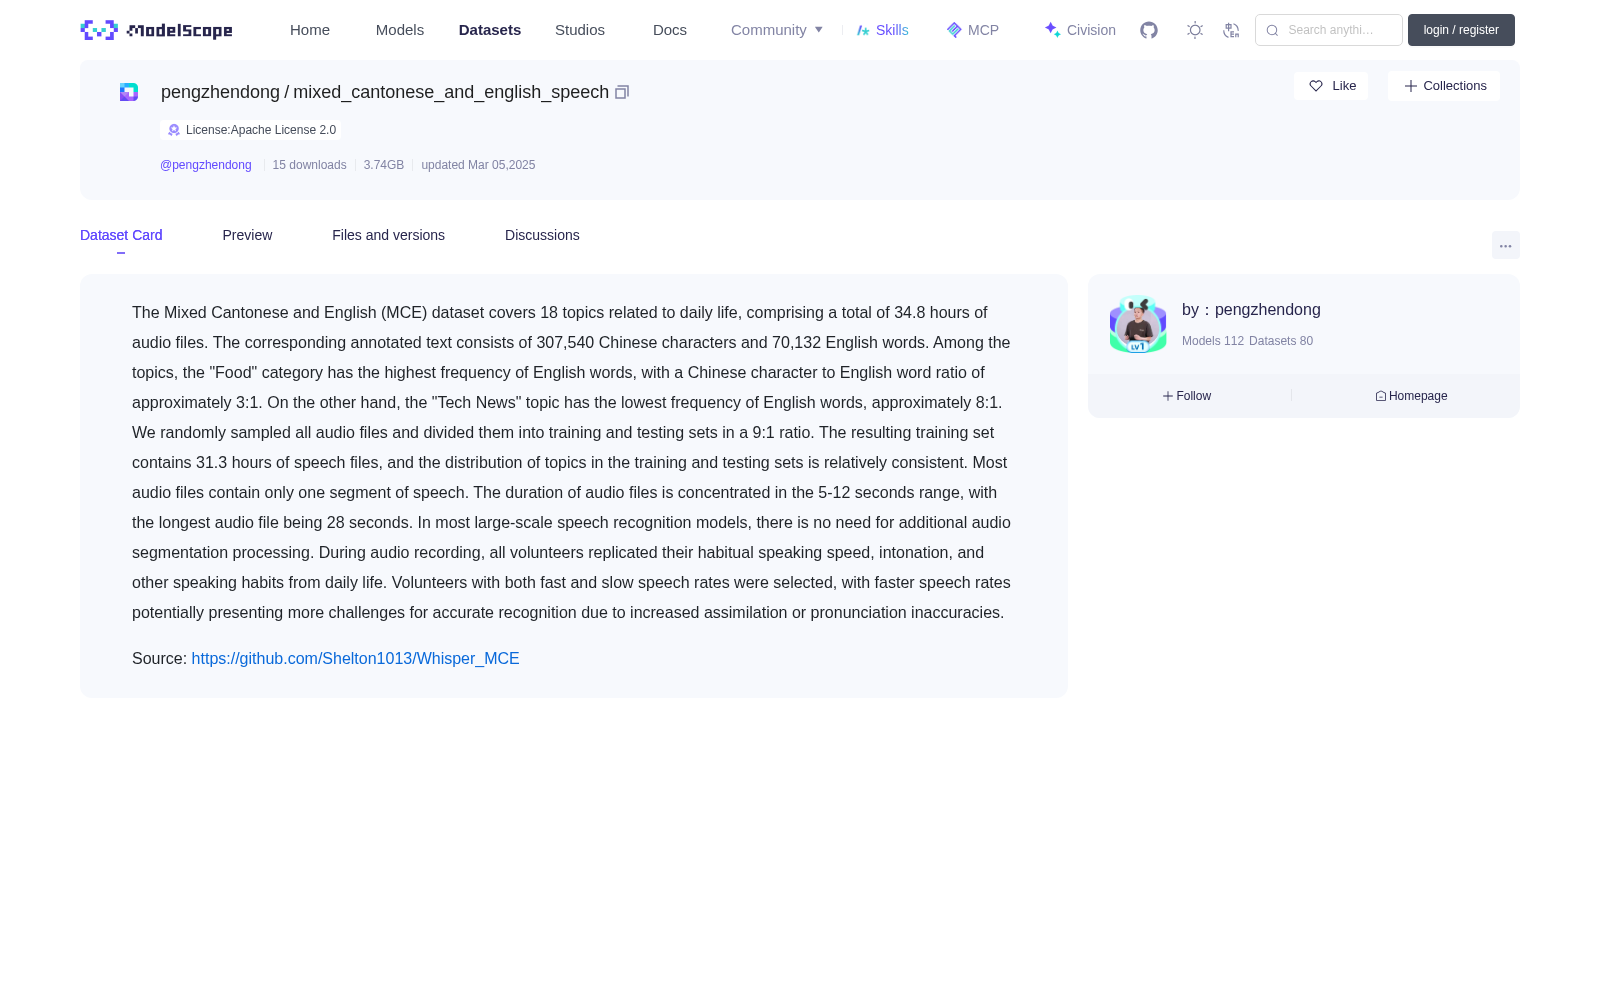
Task: Open the Docs page
Action: click(x=670, y=30)
